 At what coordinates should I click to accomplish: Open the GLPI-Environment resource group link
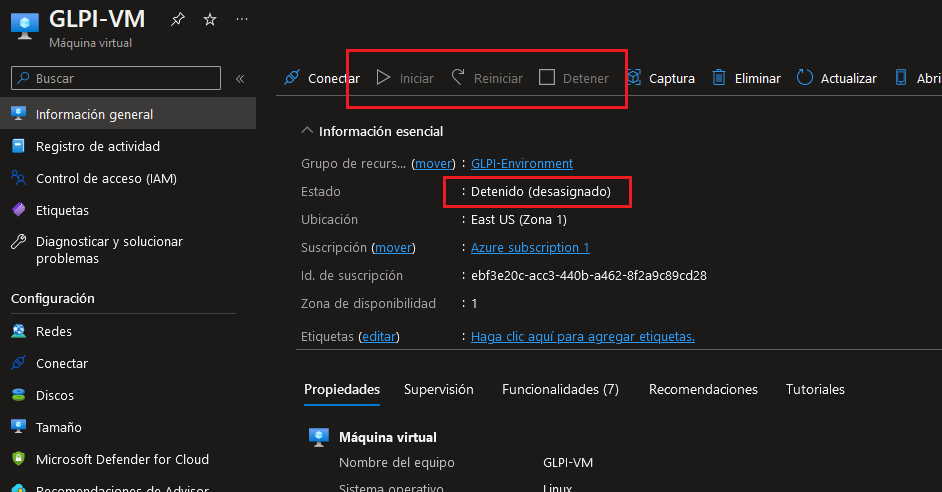521,163
